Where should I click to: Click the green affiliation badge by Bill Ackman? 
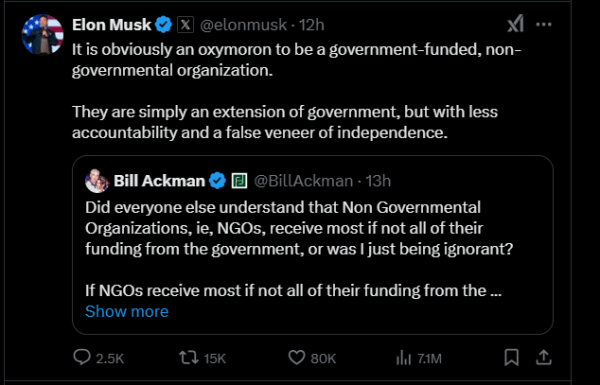[239, 181]
